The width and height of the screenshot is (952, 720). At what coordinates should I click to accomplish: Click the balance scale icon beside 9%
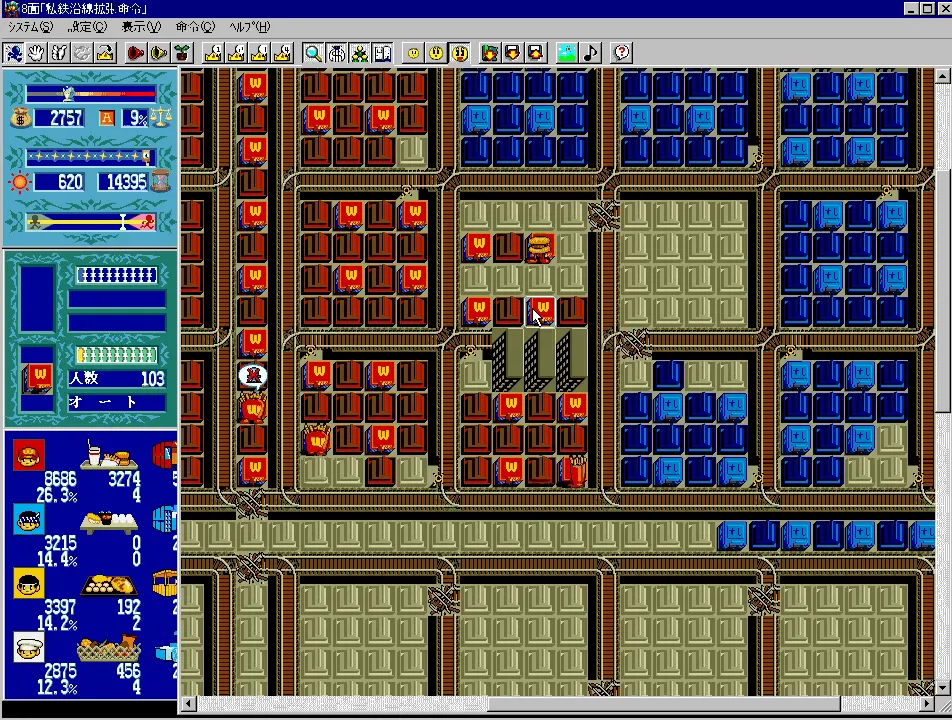[161, 117]
